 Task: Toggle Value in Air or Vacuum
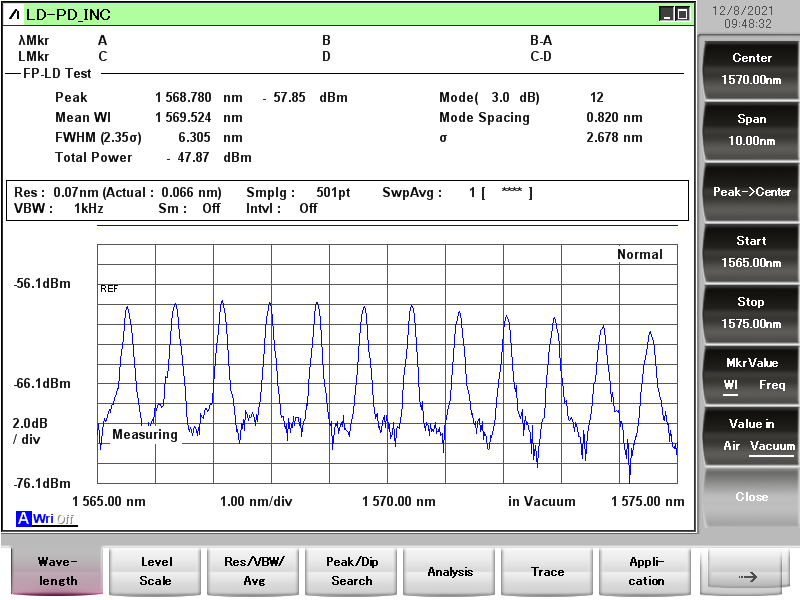click(x=751, y=435)
